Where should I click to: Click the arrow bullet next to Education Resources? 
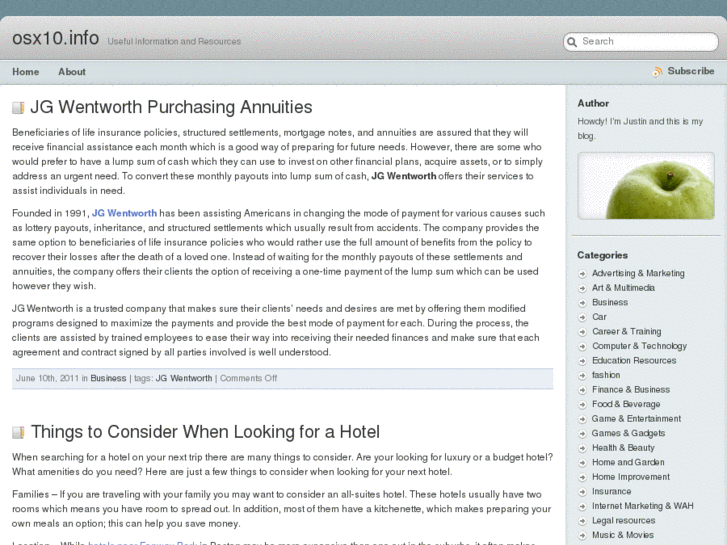(582, 361)
